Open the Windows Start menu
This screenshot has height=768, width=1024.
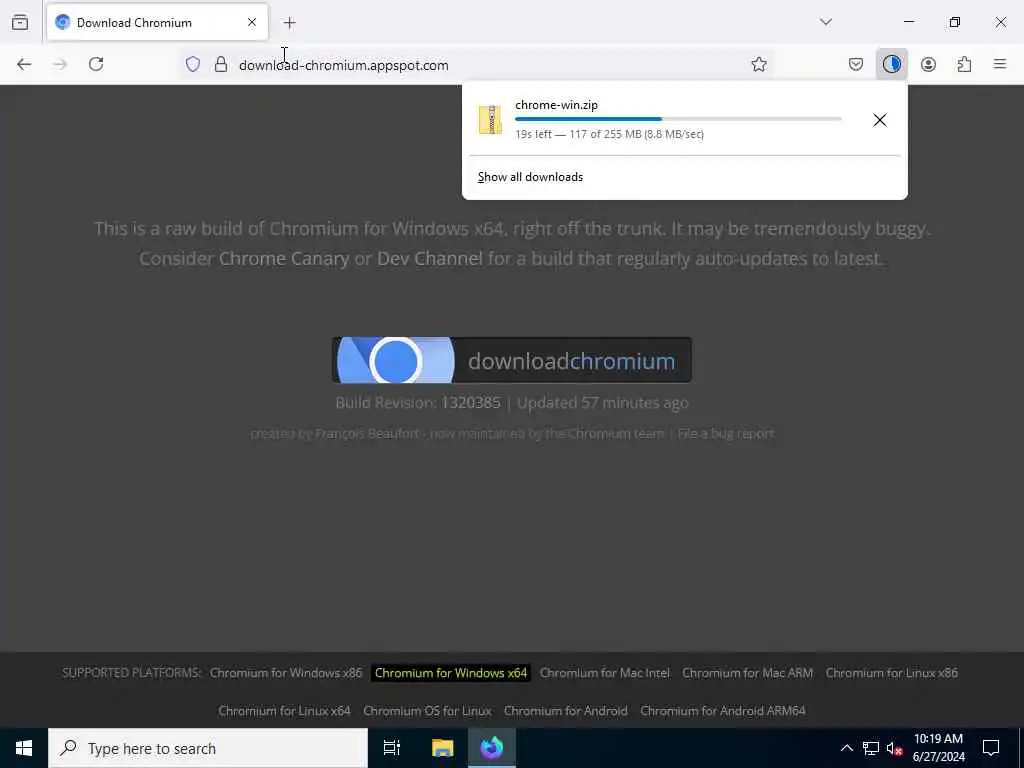pyautogui.click(x=24, y=748)
